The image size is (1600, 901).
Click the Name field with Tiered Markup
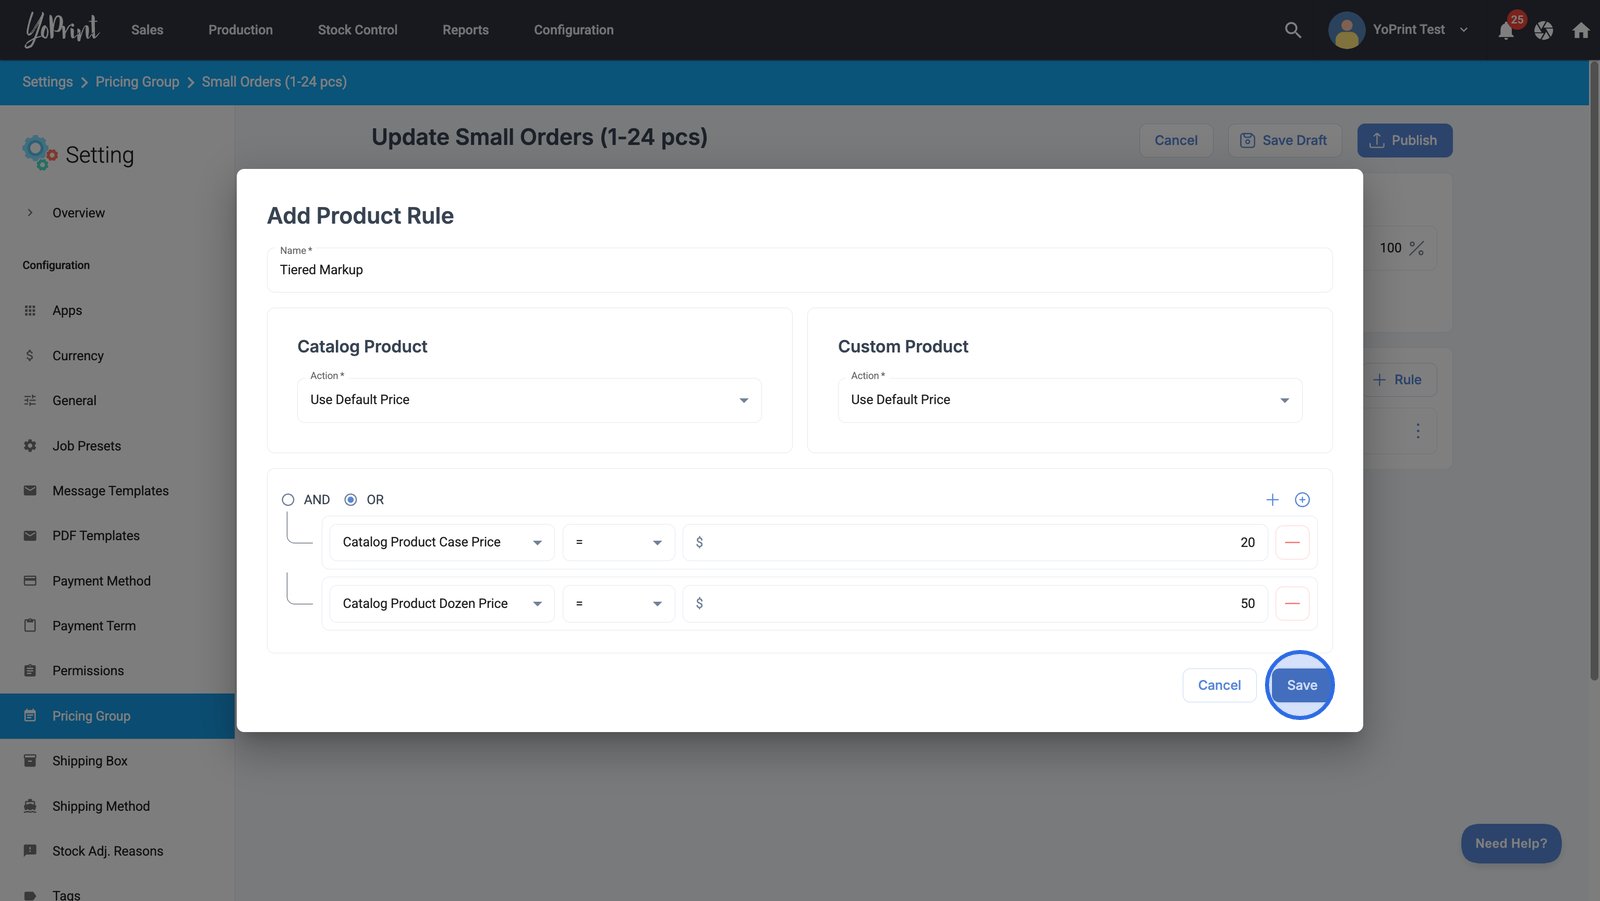click(798, 270)
